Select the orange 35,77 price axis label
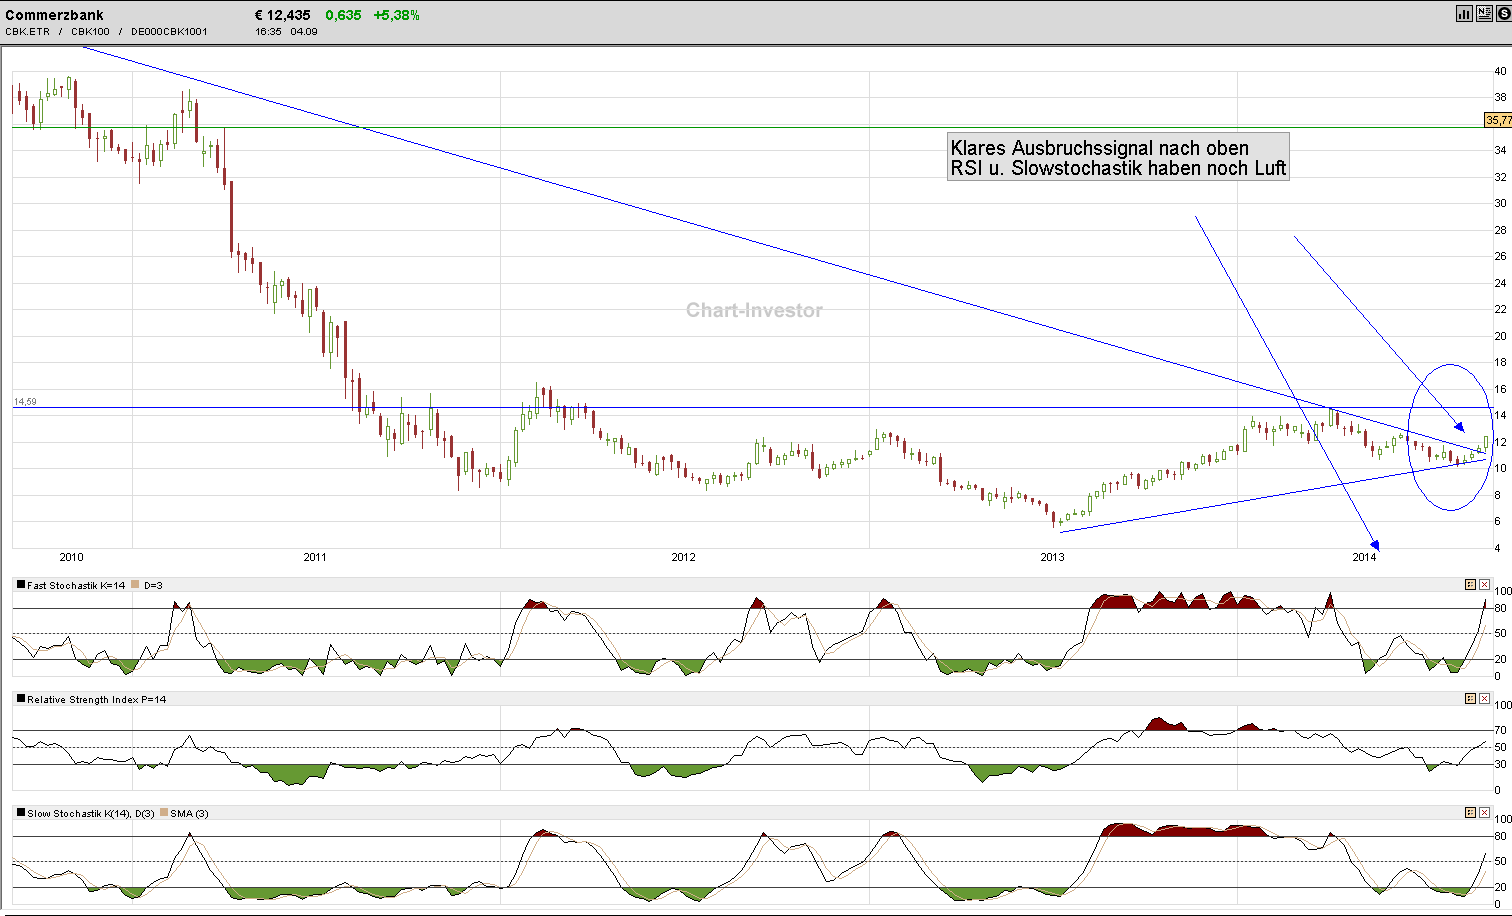 1497,120
